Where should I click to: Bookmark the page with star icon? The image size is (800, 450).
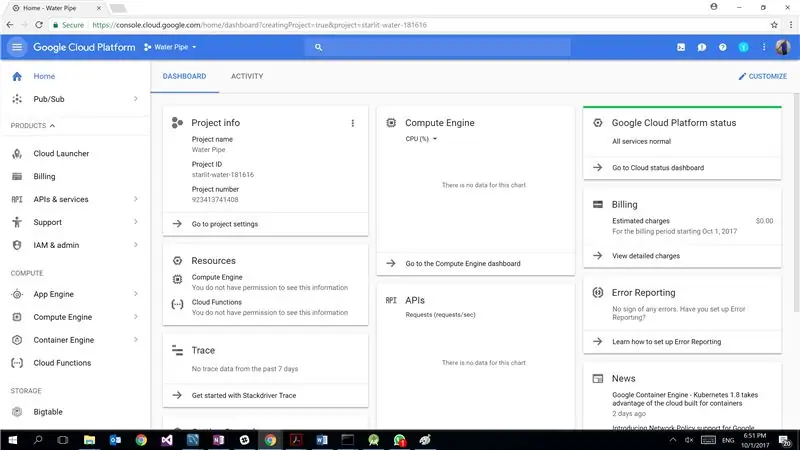tap(774, 24)
